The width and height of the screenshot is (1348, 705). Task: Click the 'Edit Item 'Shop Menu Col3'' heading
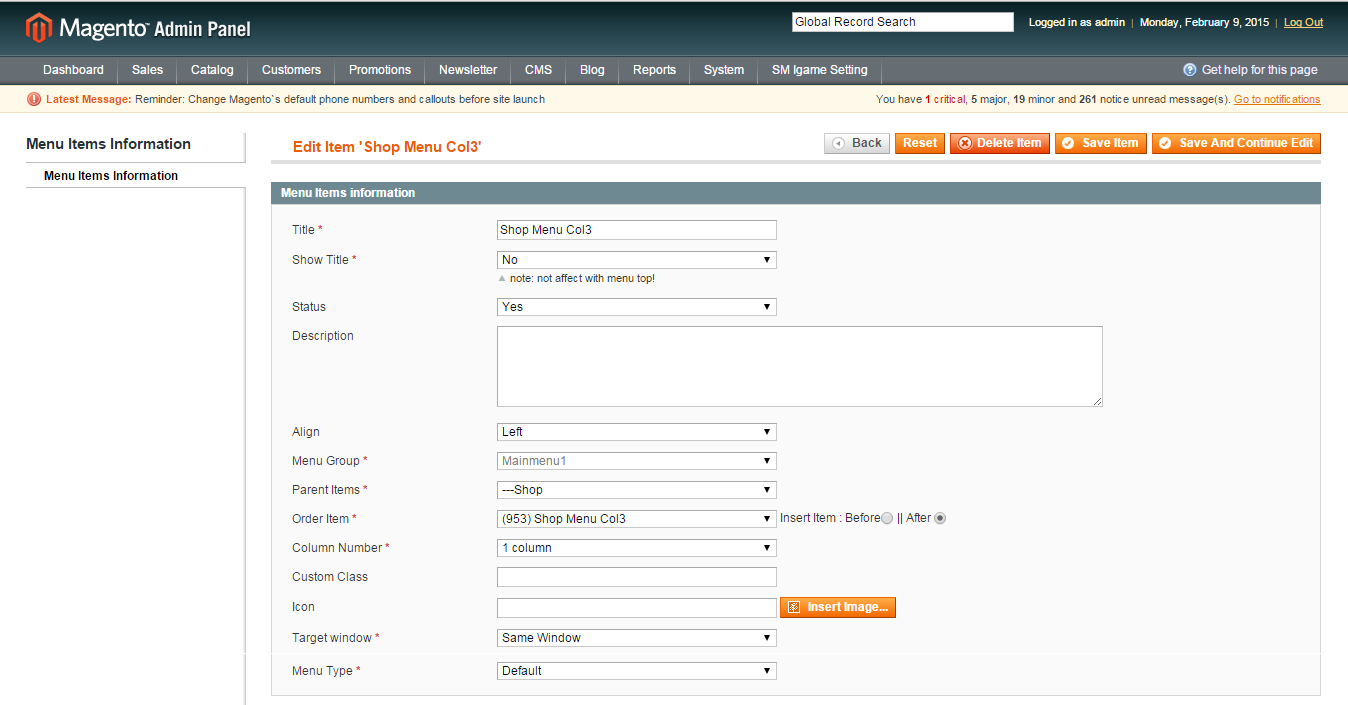pyautogui.click(x=387, y=147)
